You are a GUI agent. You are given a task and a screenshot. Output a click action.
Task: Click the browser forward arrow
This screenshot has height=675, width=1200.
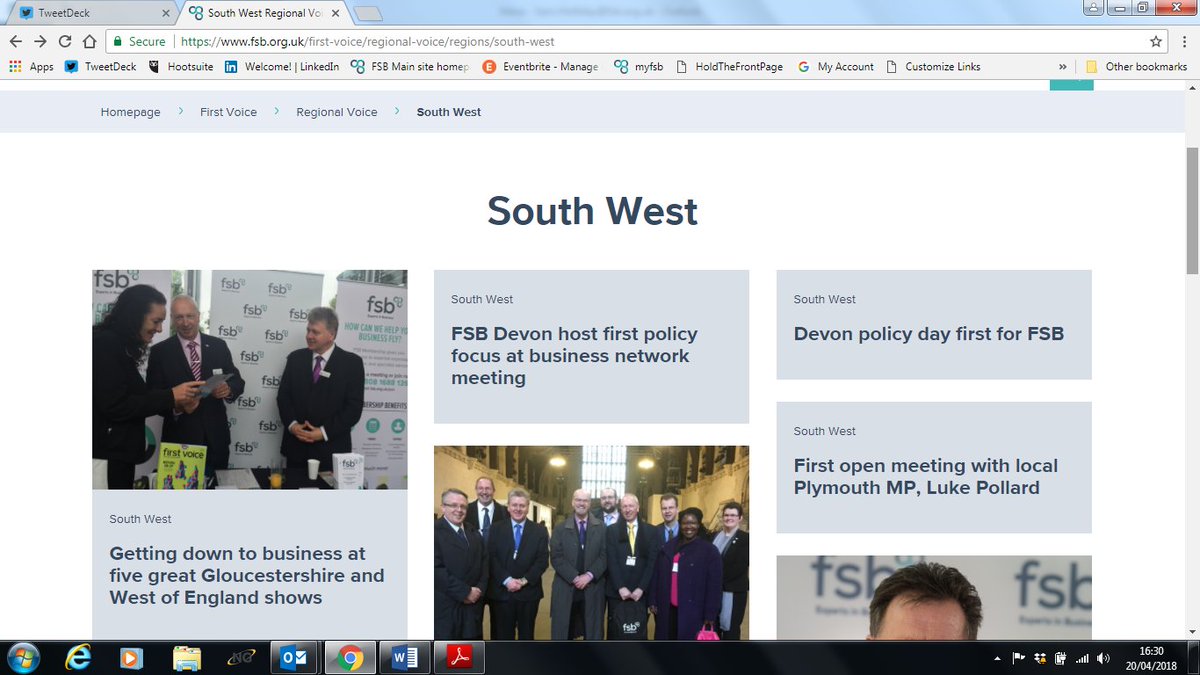pyautogui.click(x=40, y=42)
